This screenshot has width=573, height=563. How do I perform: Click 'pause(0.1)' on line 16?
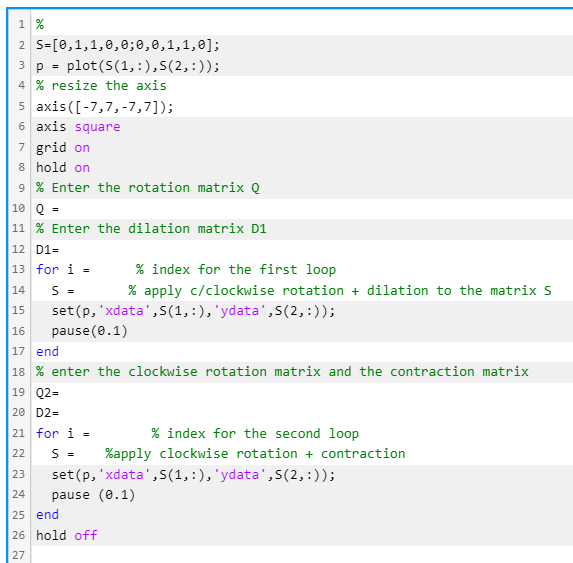tap(90, 331)
